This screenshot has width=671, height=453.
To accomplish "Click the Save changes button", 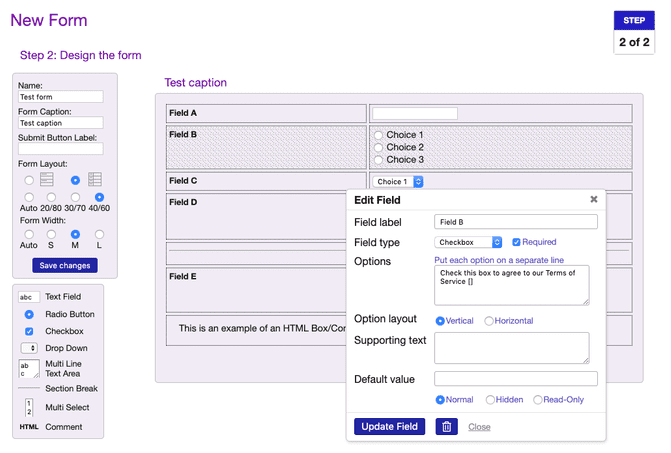I will click(x=65, y=265).
